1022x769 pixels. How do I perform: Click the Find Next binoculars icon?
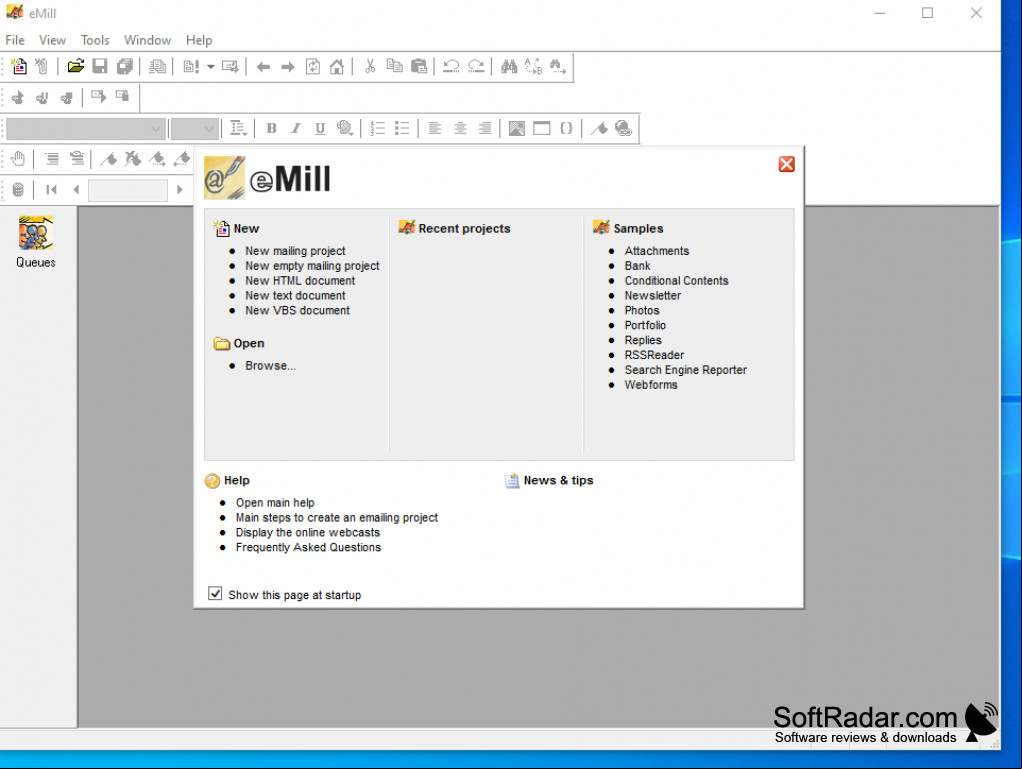(558, 66)
